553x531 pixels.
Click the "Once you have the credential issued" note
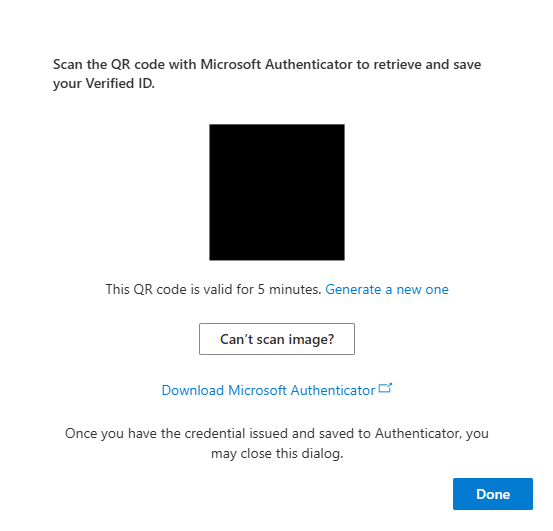coord(277,443)
